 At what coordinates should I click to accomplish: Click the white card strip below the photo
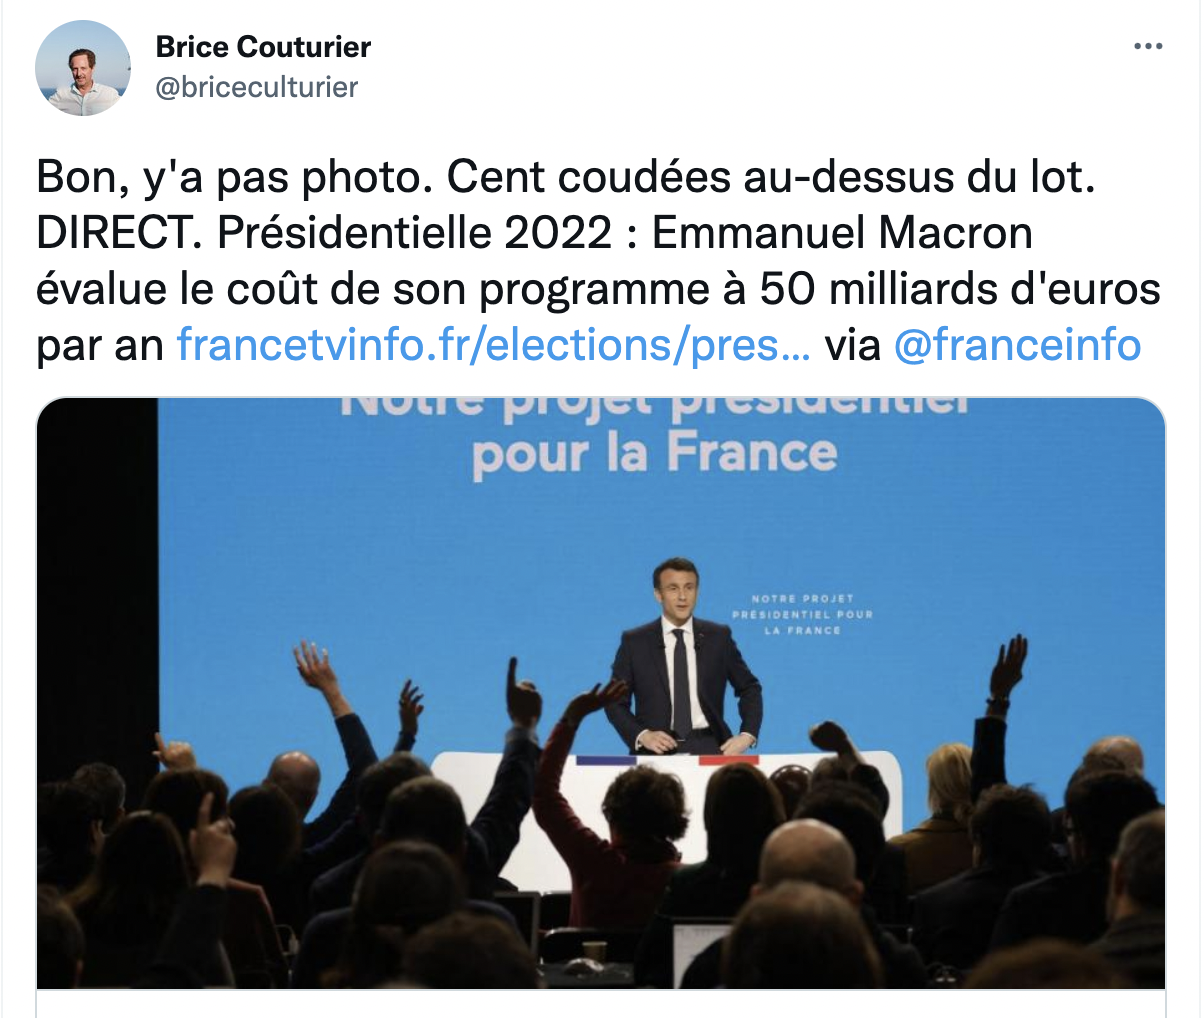tap(600, 1003)
